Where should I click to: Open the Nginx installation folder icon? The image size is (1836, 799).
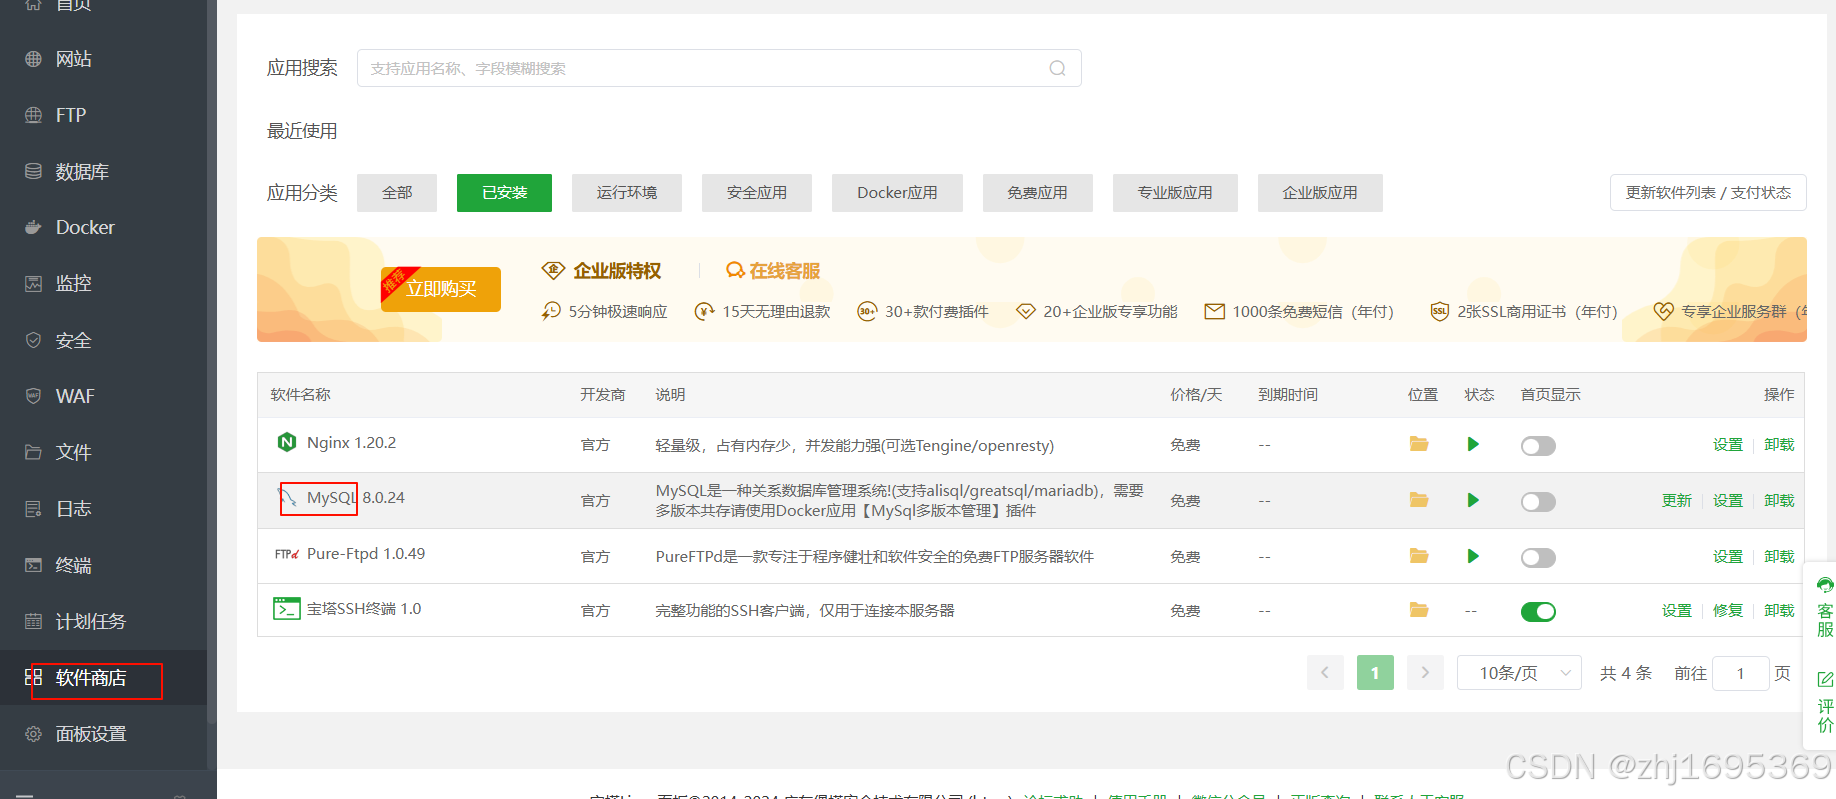click(1418, 444)
